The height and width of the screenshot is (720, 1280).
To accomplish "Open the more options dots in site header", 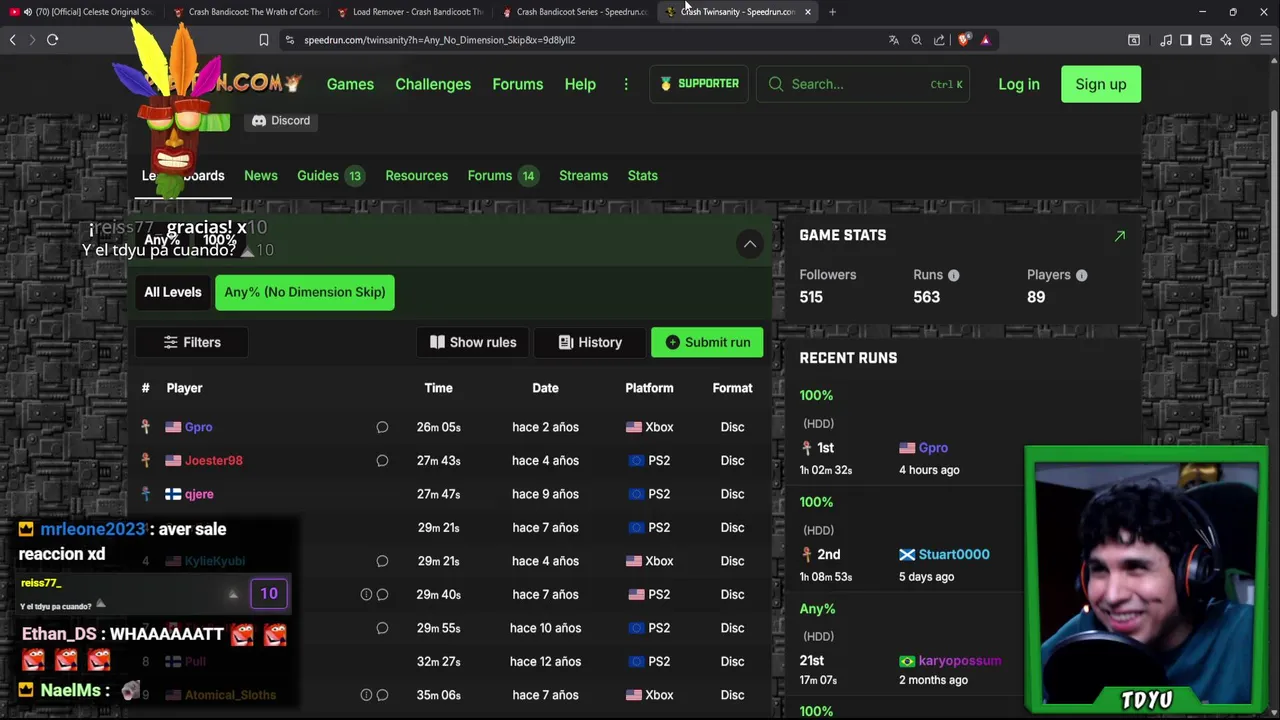I will 626,84.
